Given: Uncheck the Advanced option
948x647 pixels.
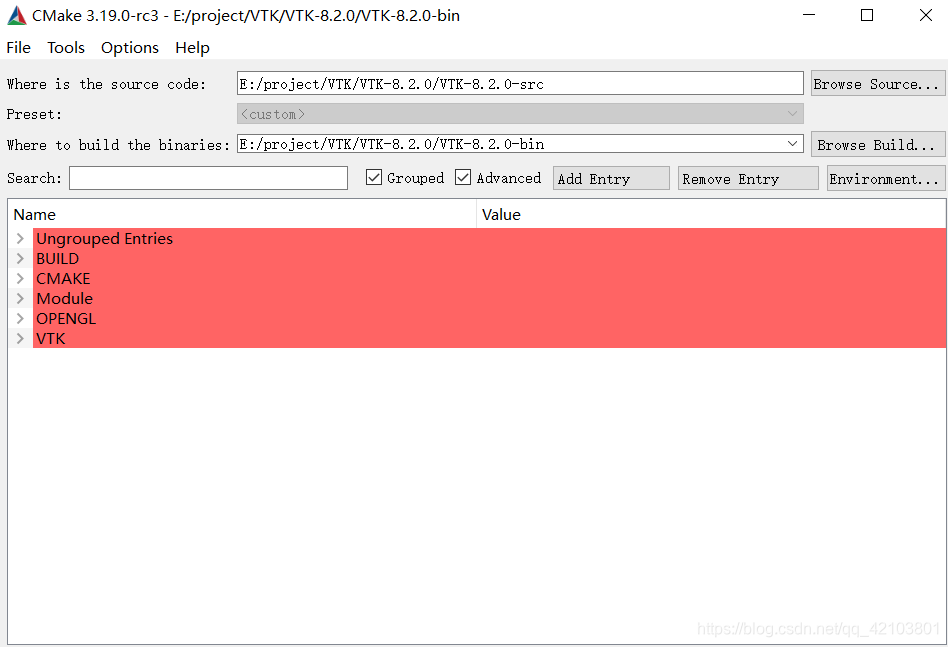Looking at the screenshot, I should pos(462,177).
